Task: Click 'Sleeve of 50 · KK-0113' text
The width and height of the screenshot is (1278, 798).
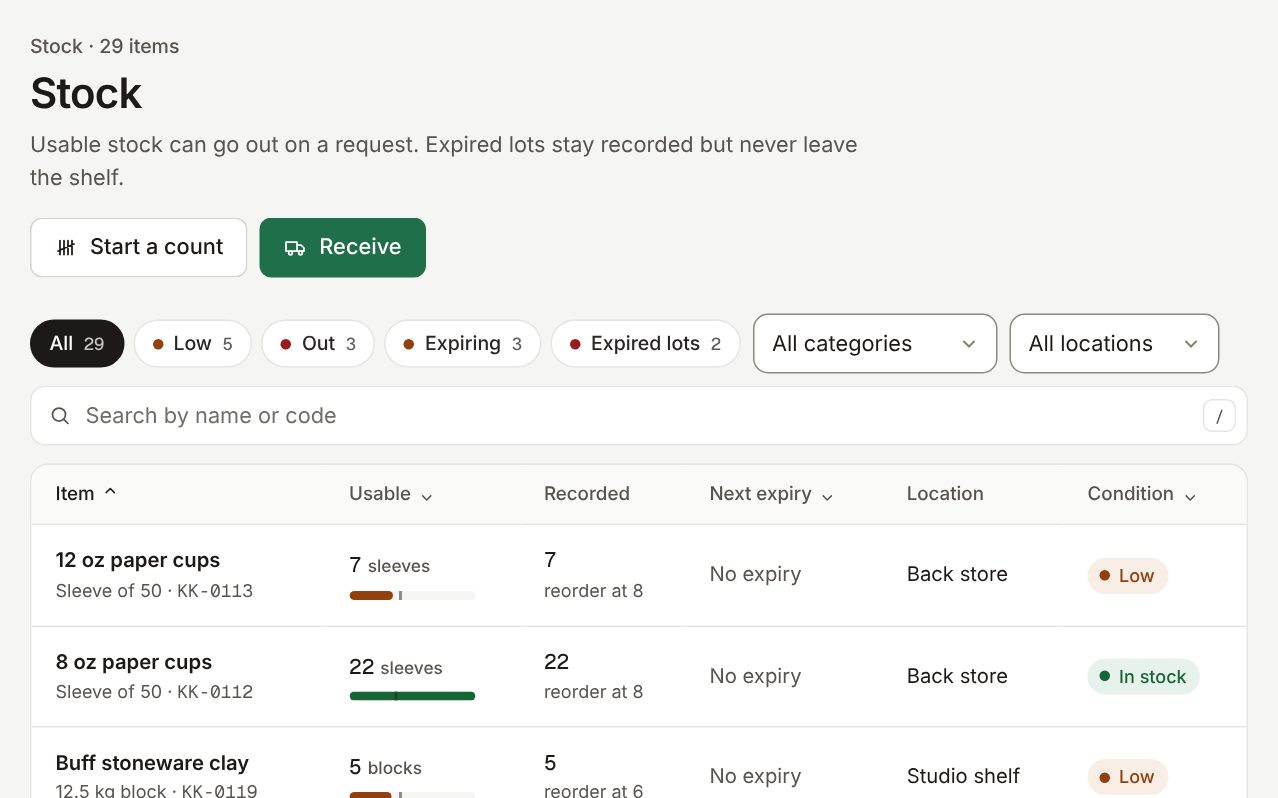Action: 154,591
